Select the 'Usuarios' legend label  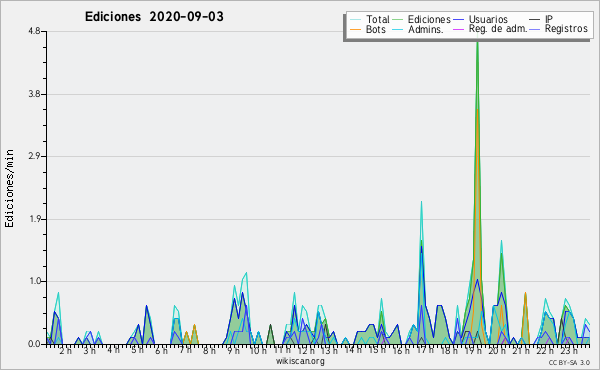click(488, 19)
